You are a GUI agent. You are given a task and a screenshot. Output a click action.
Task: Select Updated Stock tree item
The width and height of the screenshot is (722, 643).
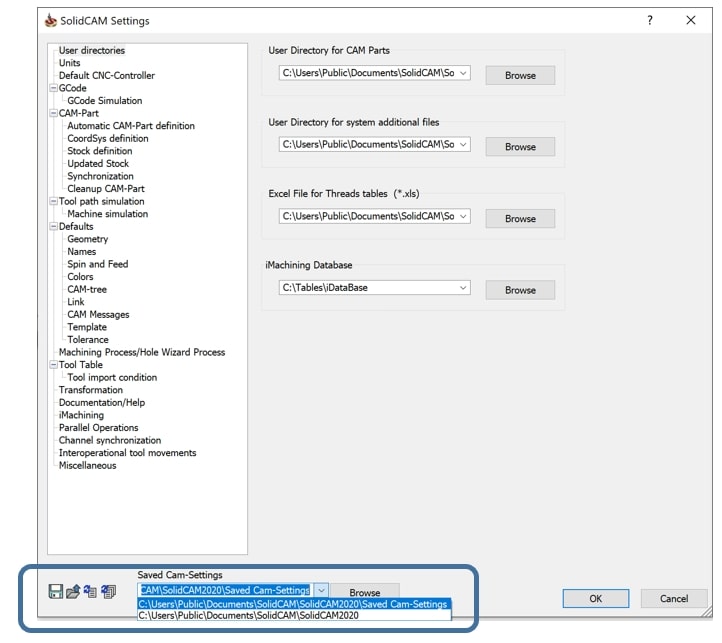click(98, 164)
